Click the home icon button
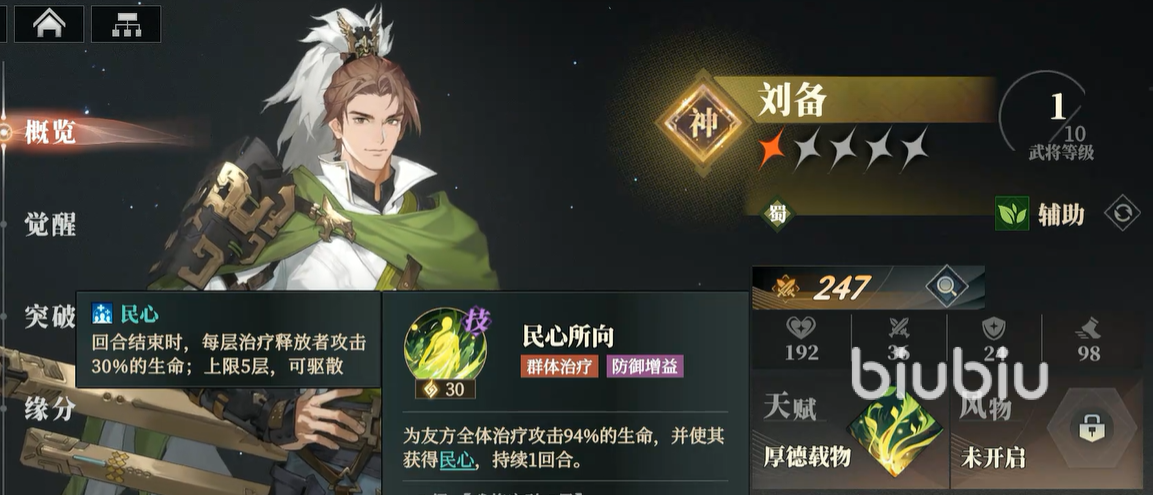1153x495 pixels. [x=49, y=24]
